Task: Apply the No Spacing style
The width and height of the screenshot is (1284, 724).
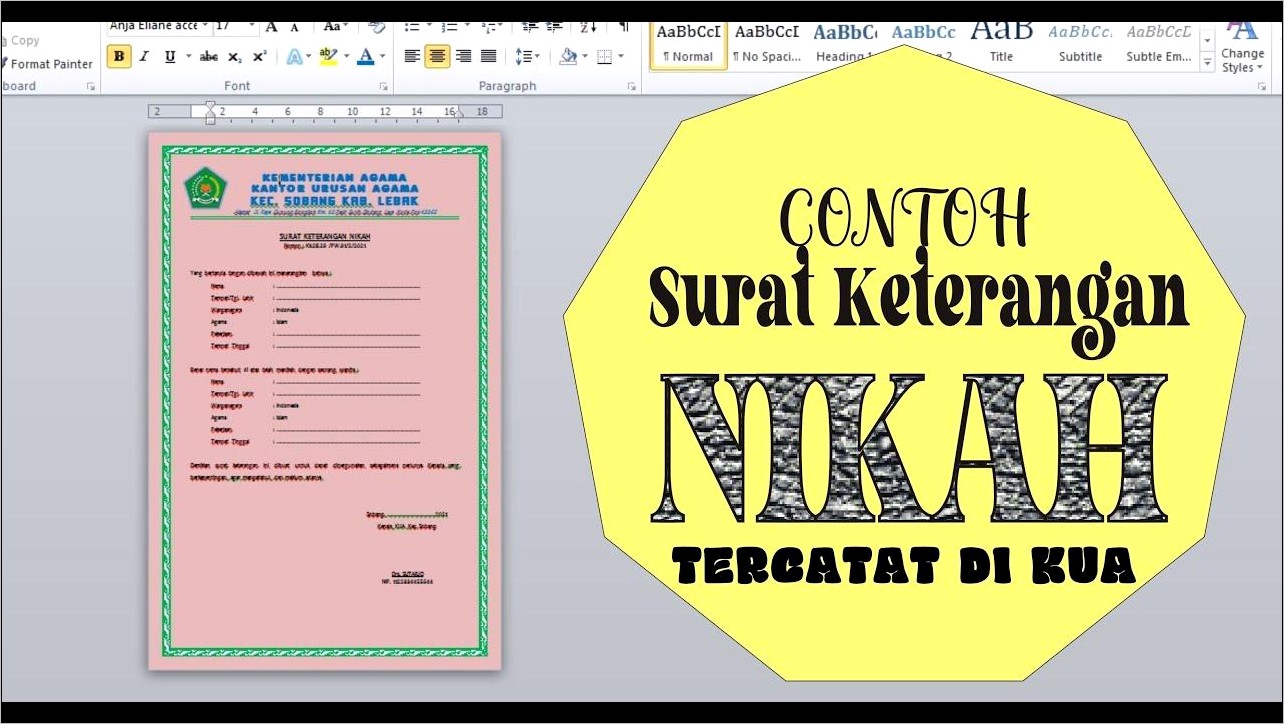Action: 767,43
